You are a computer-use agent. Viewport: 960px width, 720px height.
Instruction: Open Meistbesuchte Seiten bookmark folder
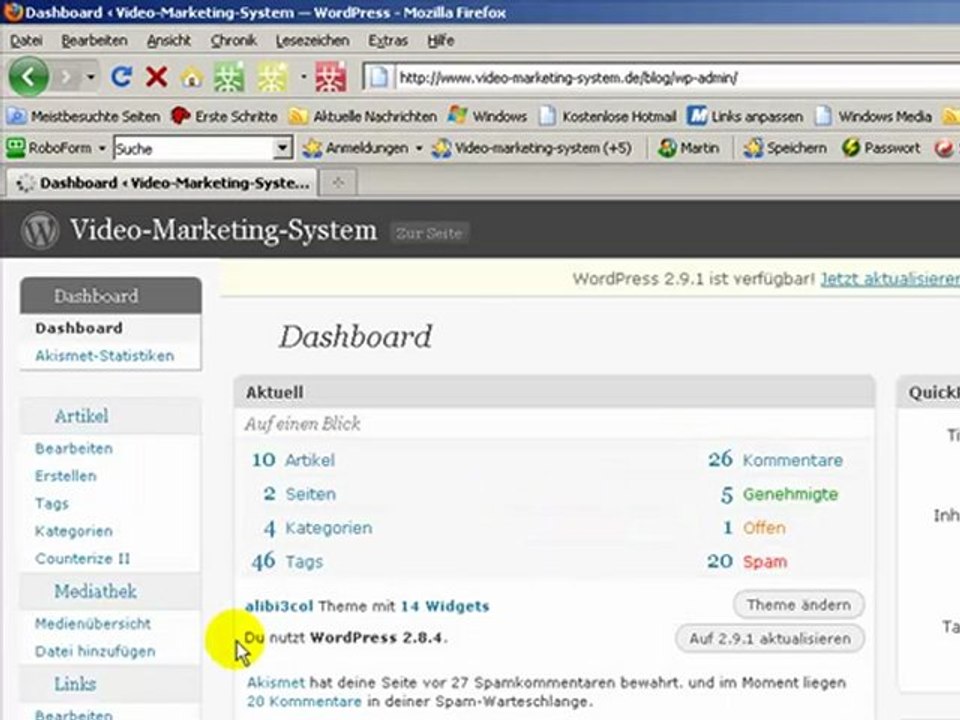(x=83, y=116)
